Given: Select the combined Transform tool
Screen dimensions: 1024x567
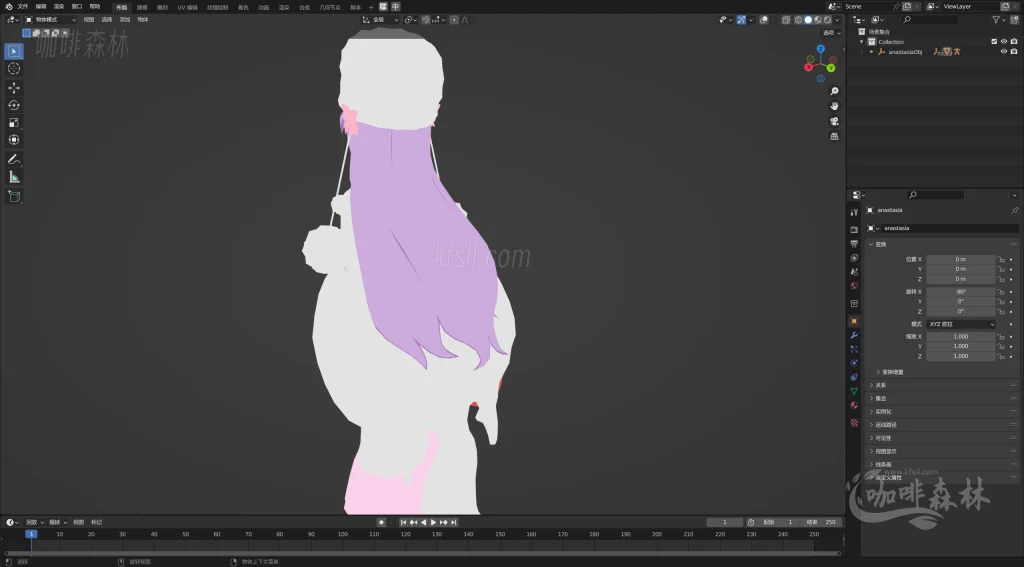Looking at the screenshot, I should point(14,140).
